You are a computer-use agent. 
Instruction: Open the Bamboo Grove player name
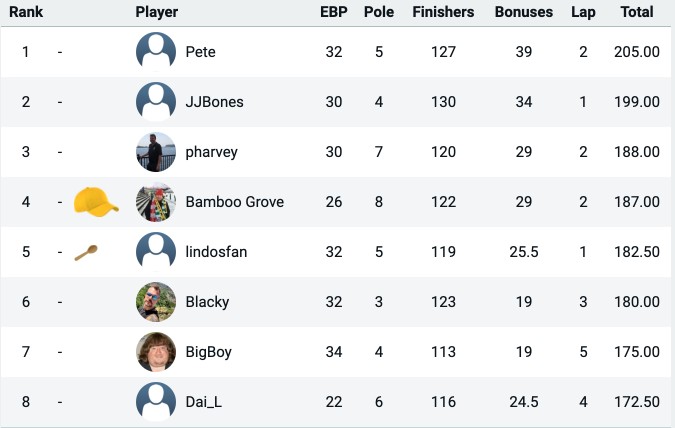point(235,202)
